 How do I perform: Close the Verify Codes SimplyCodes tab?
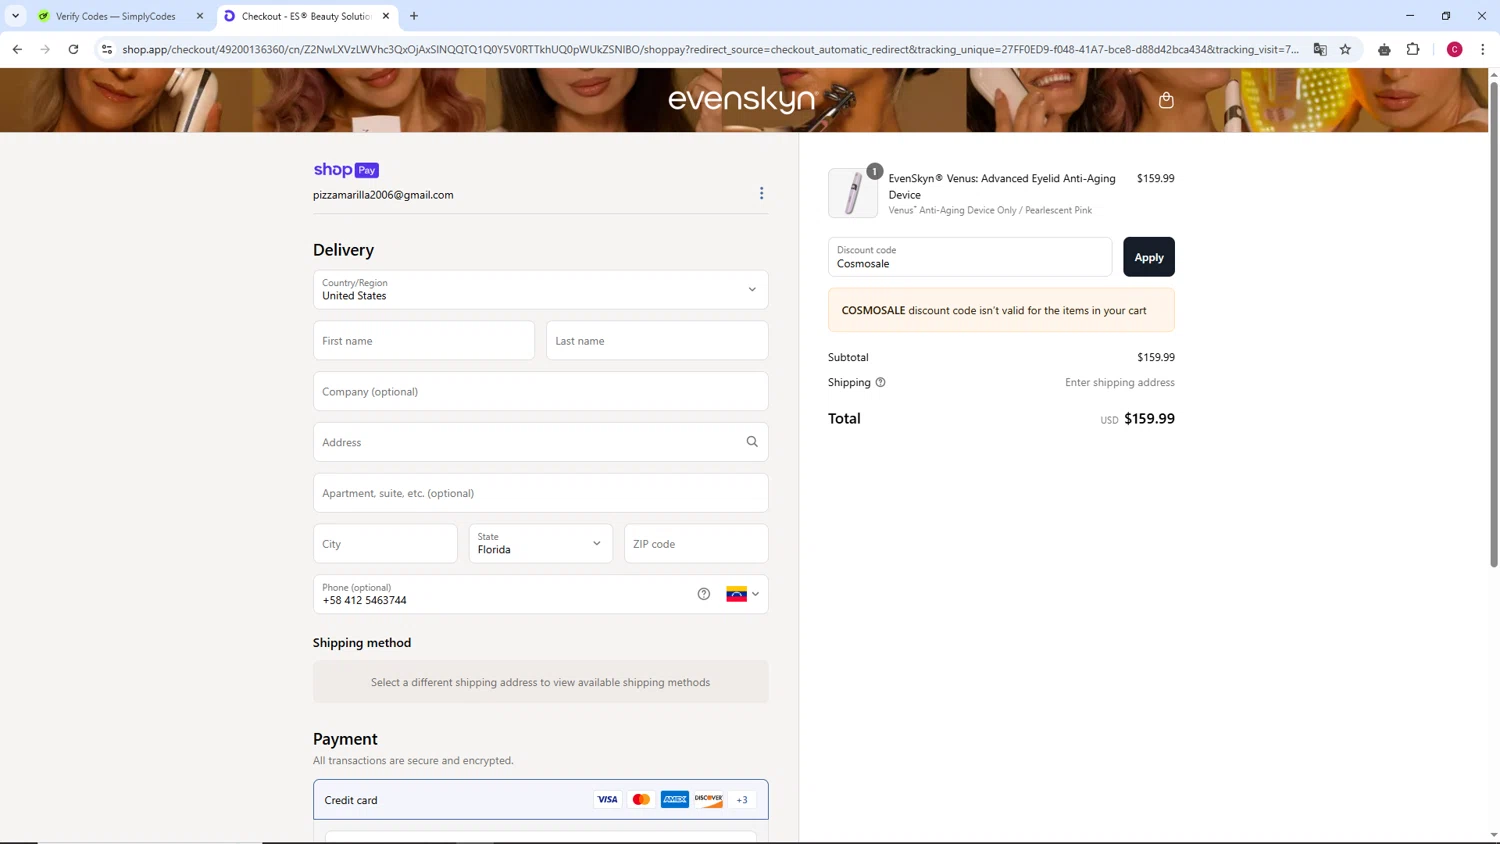coord(200,16)
